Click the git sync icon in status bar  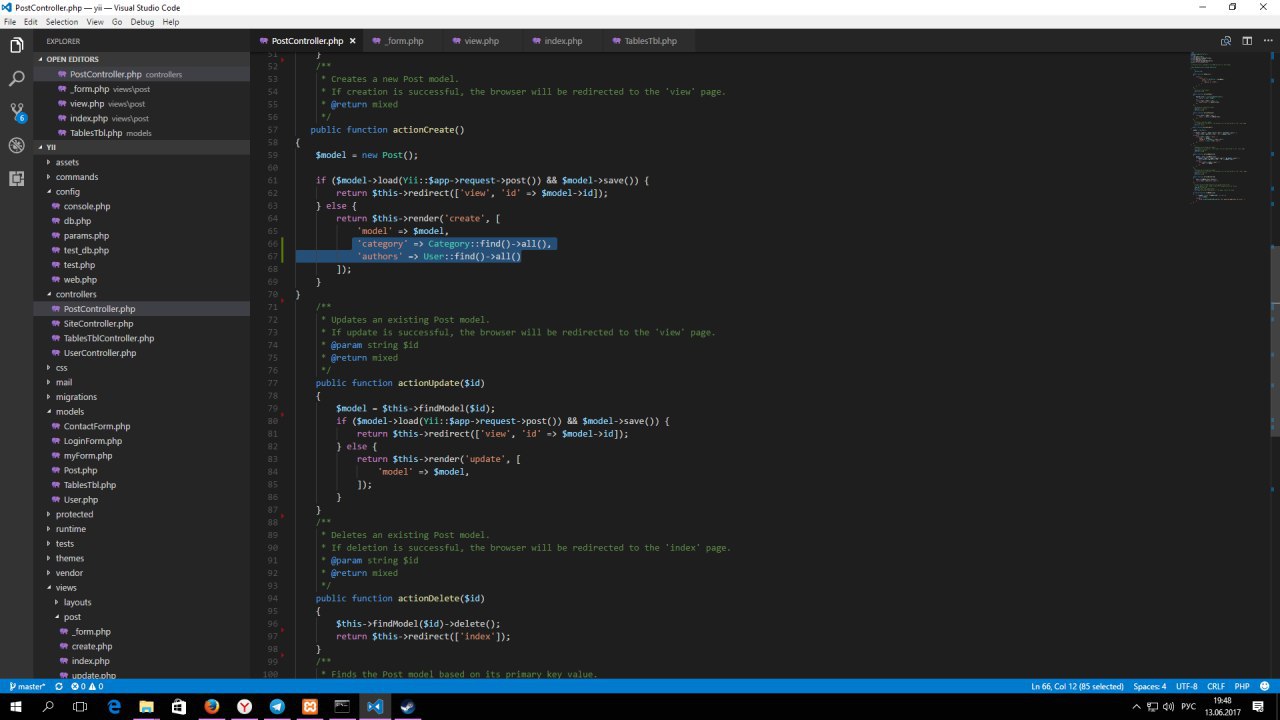(x=60, y=687)
